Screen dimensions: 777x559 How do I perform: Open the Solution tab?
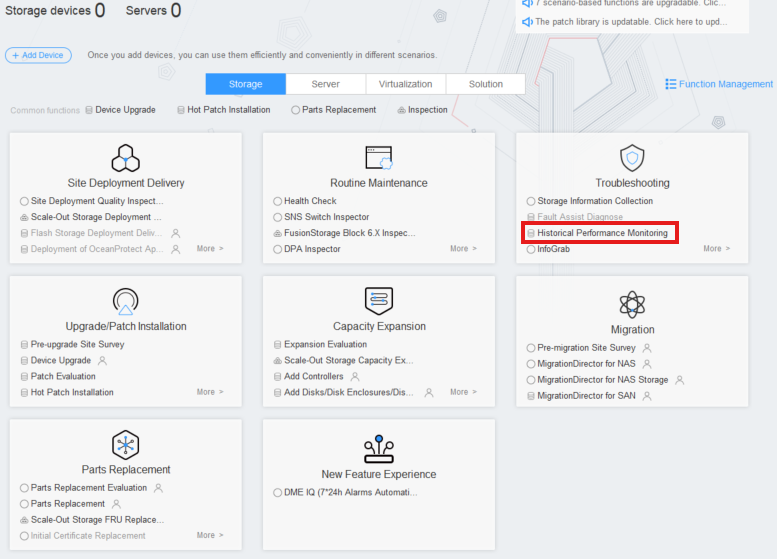pyautogui.click(x=486, y=84)
